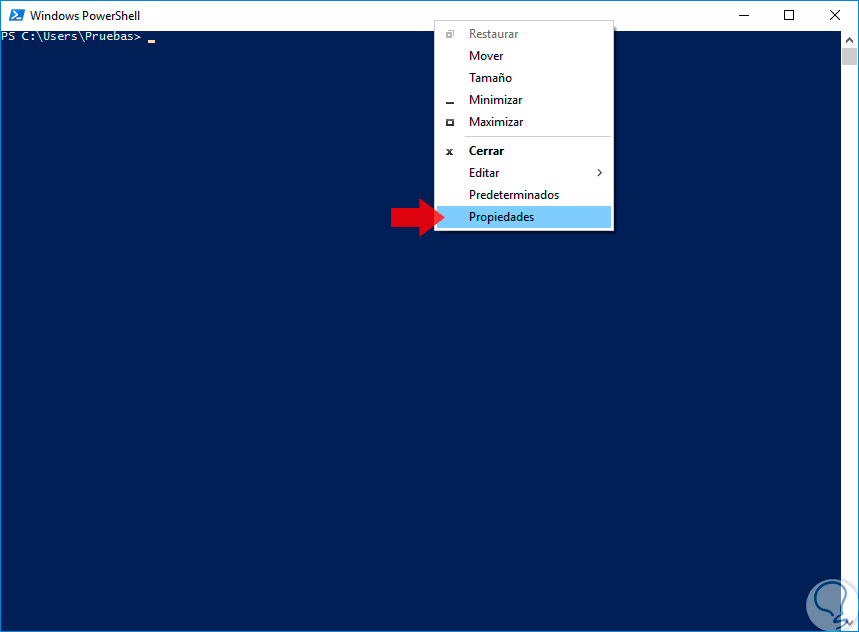Choose Mover from the menu
859x632 pixels.
524,56
